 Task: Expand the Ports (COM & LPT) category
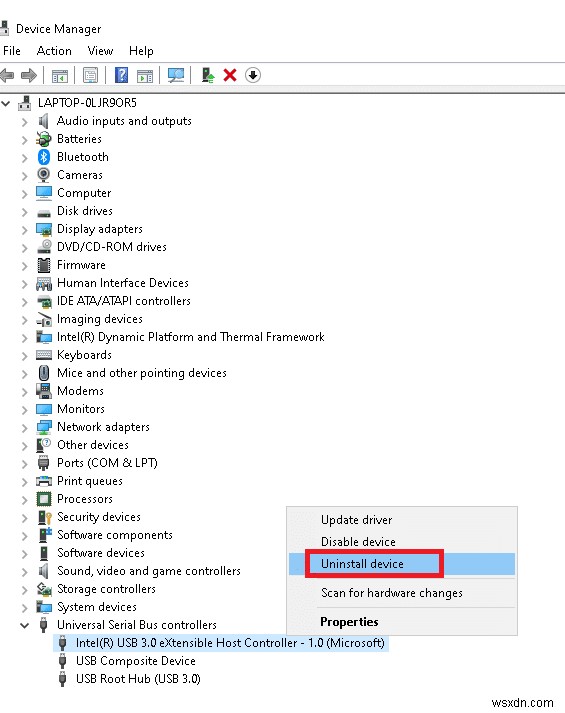[x=25, y=464]
